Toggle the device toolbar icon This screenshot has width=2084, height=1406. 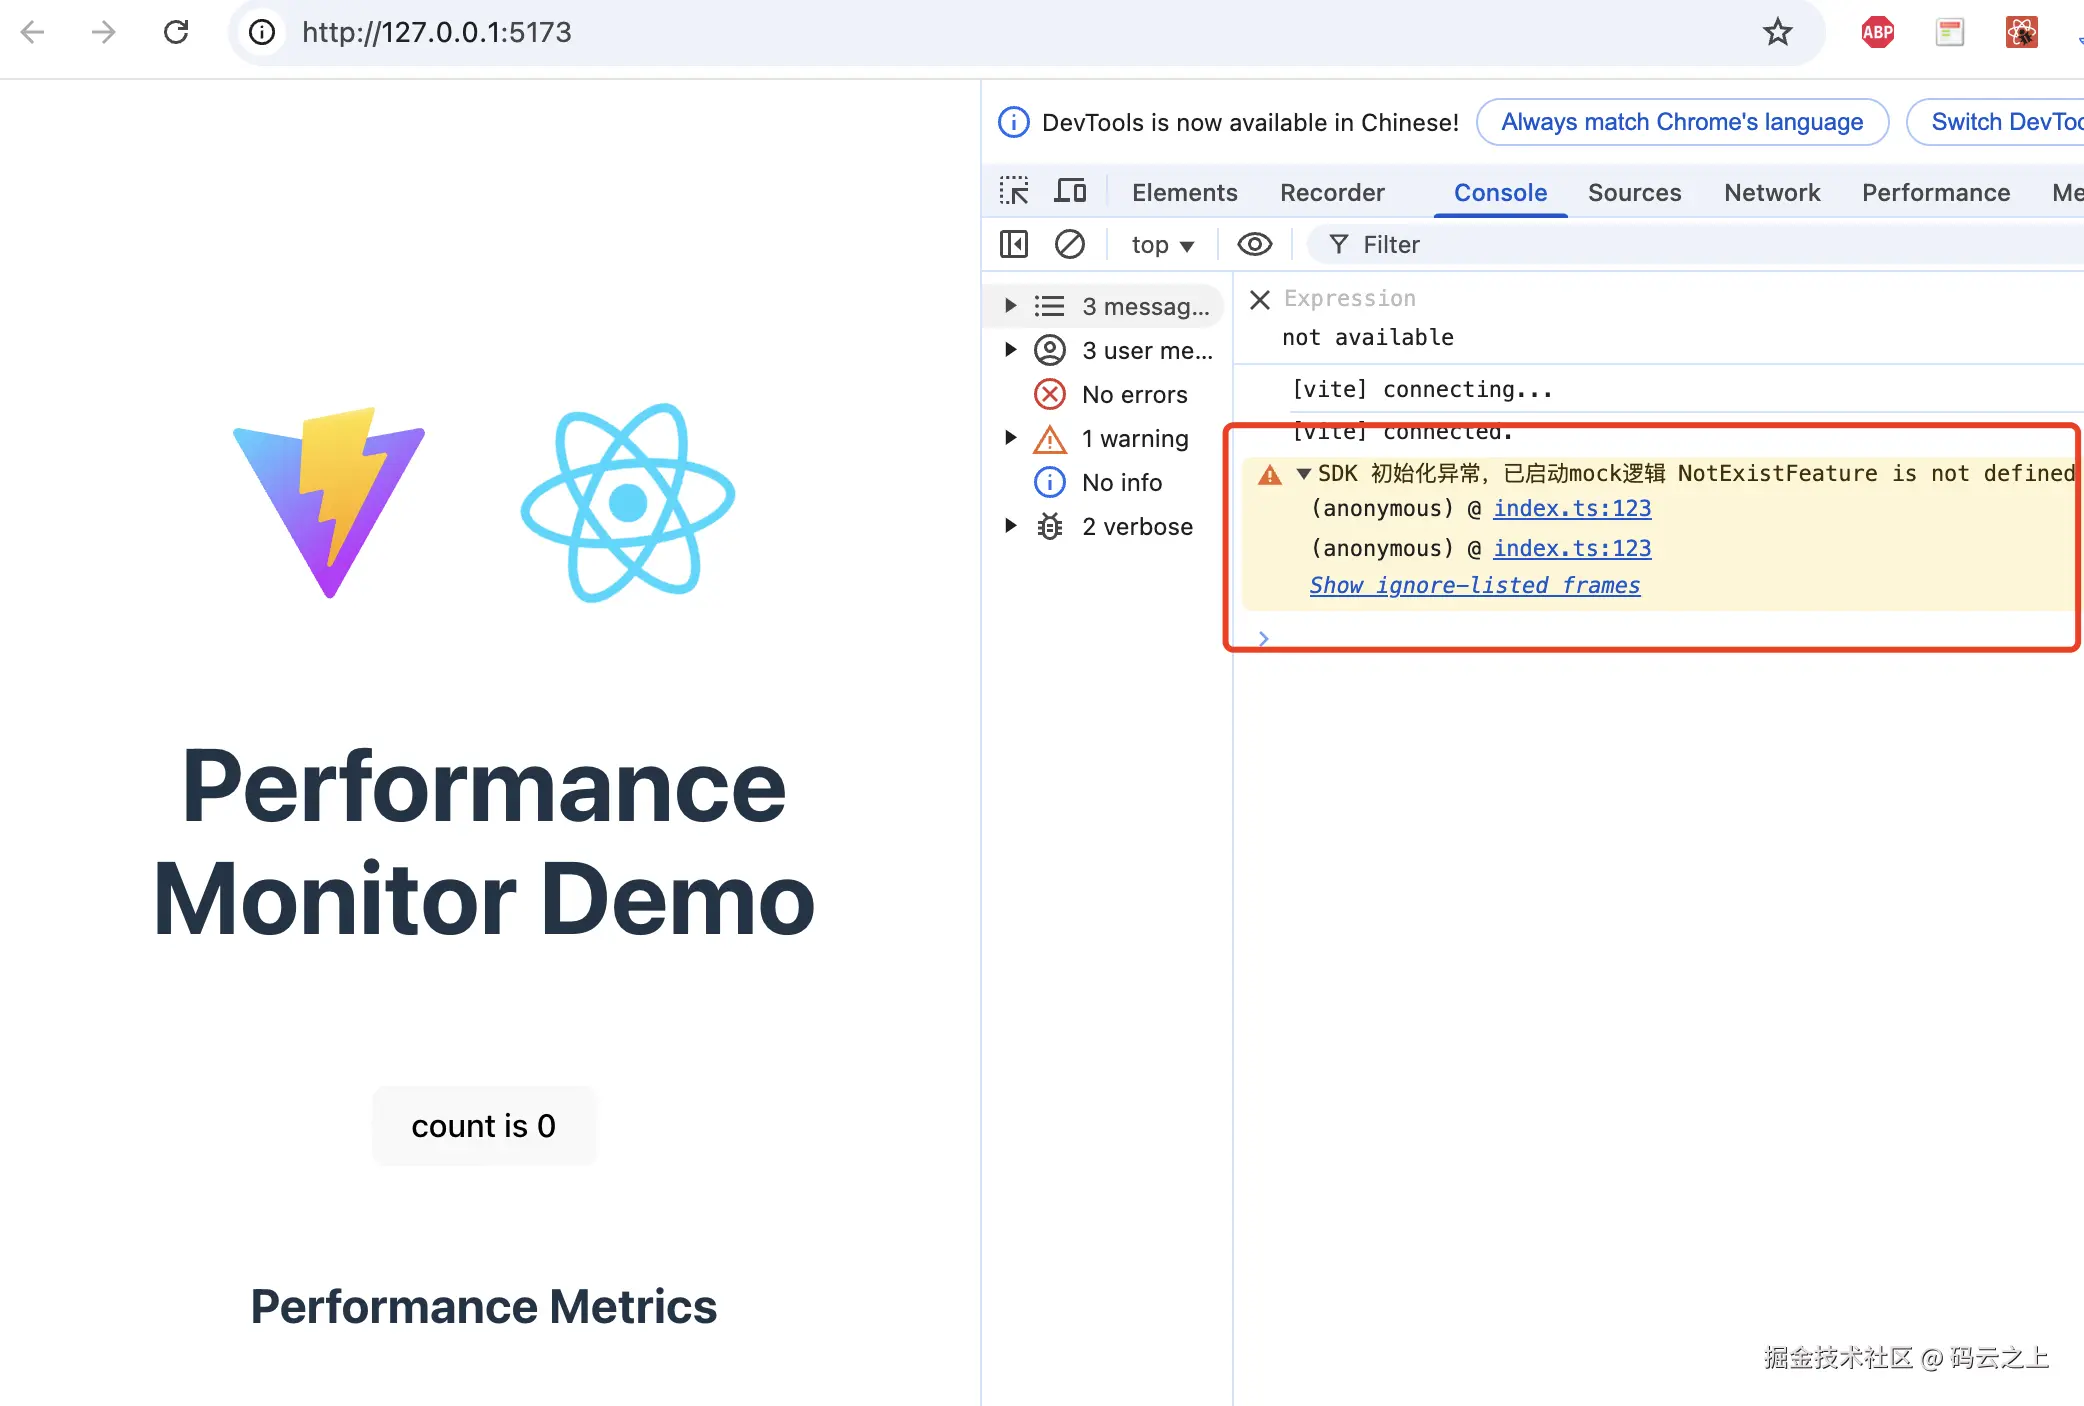click(x=1070, y=191)
